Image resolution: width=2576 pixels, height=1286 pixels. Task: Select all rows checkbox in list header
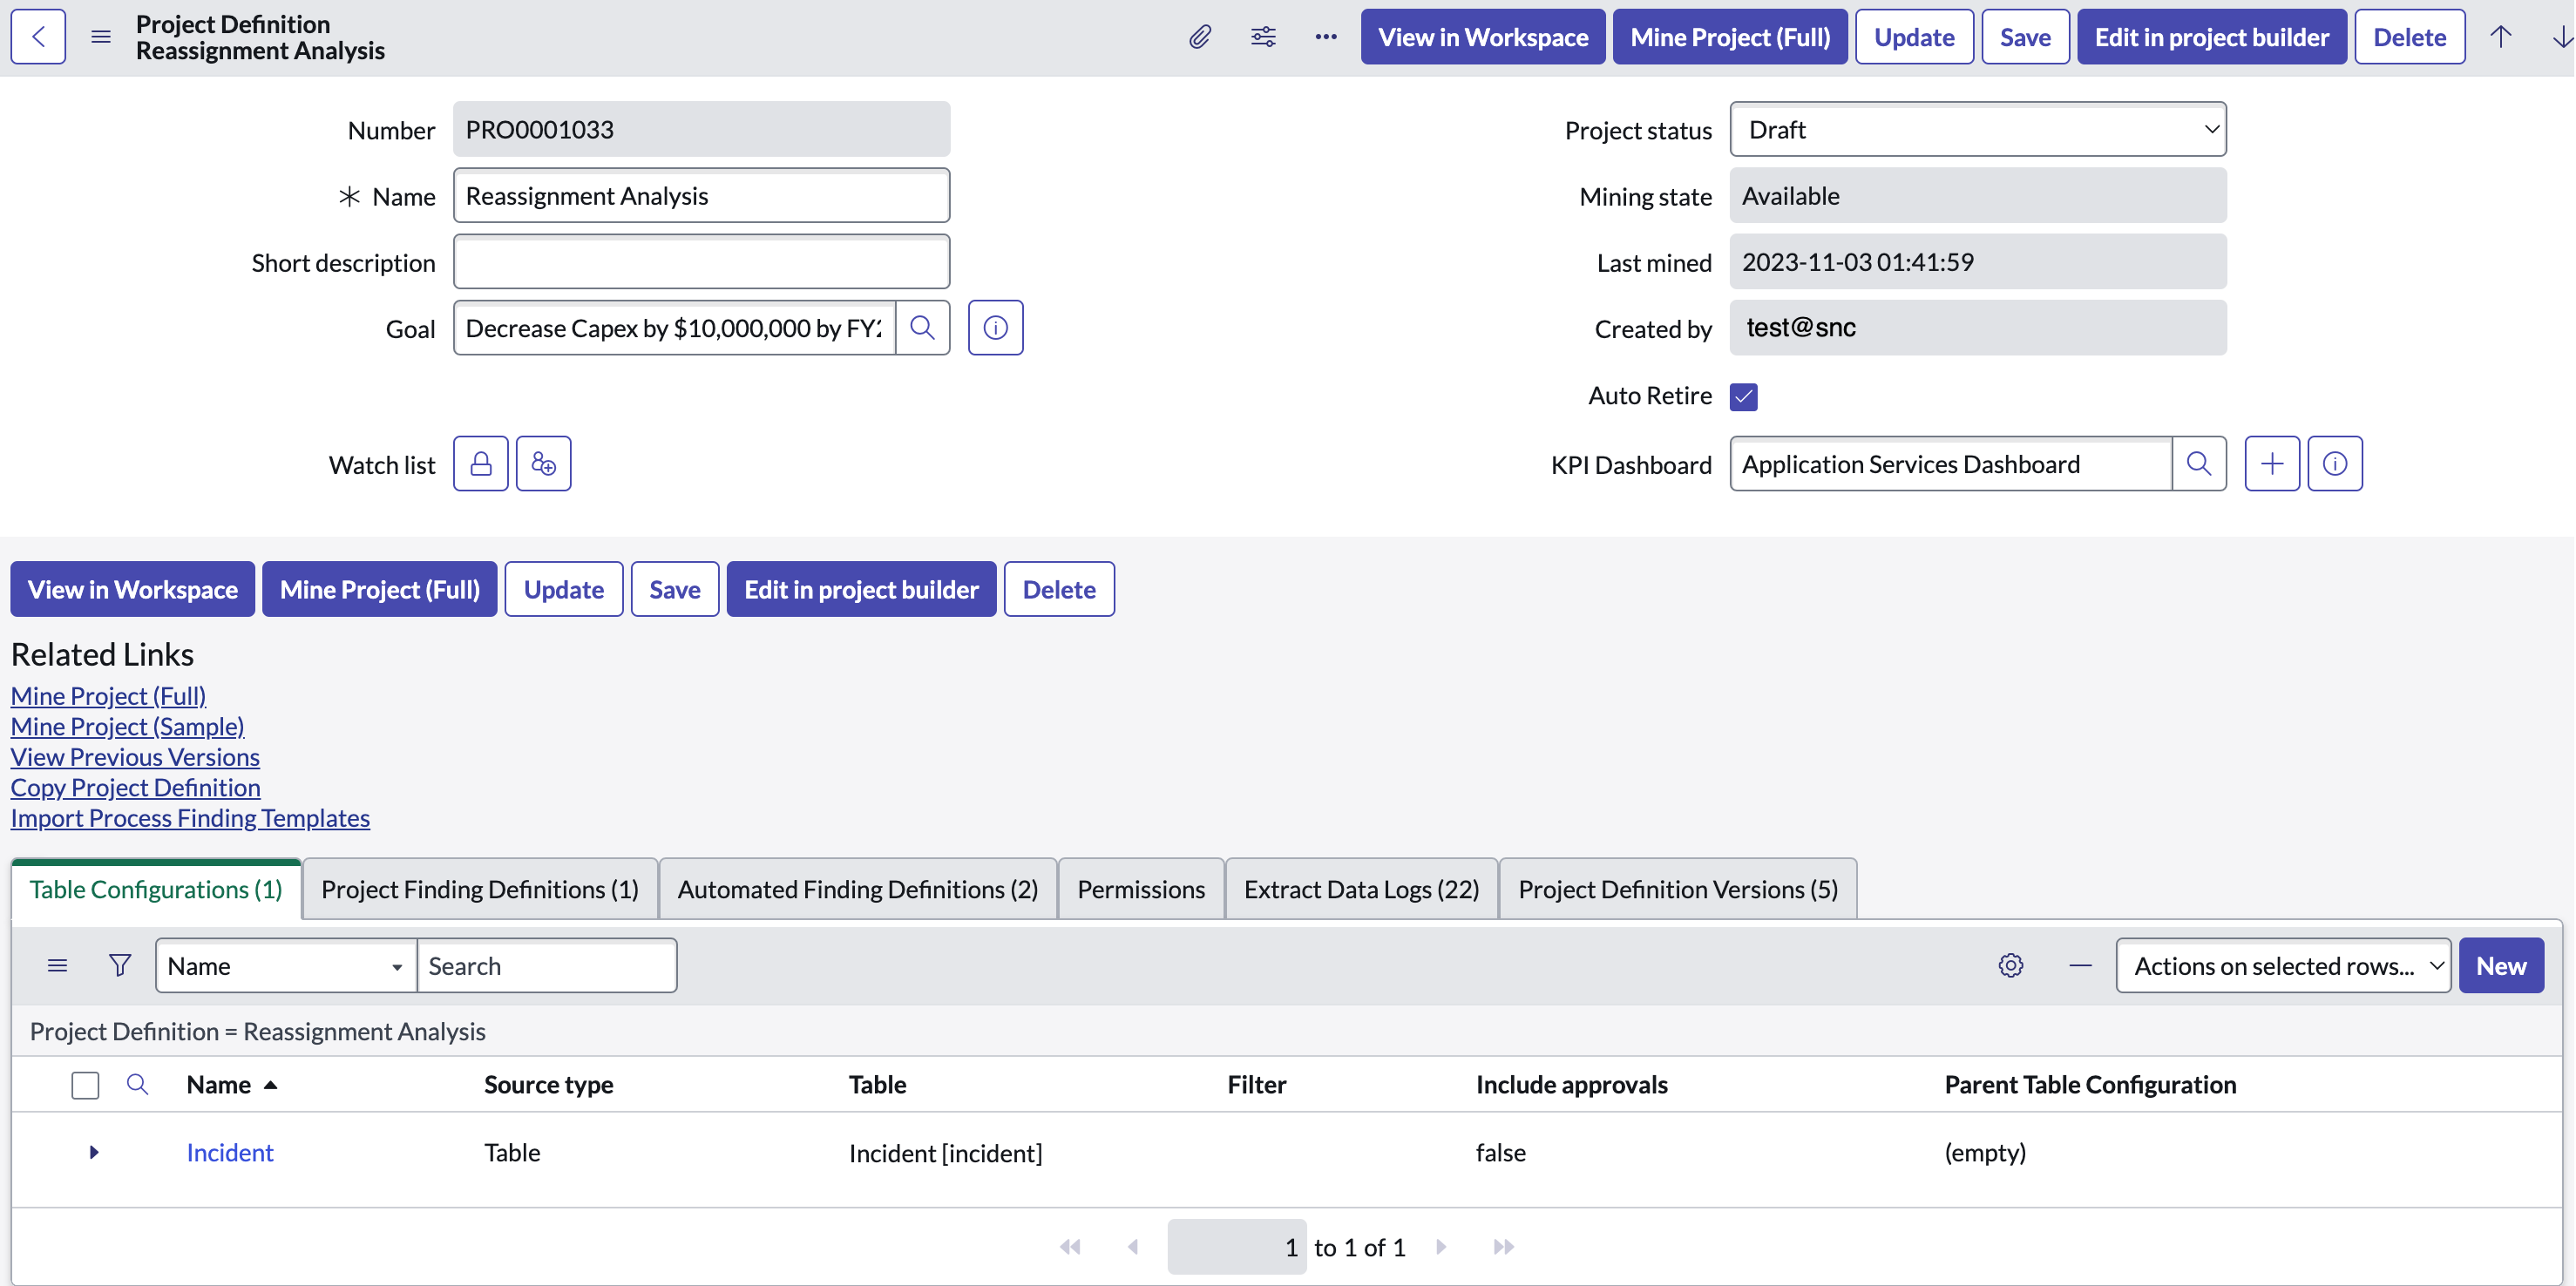click(85, 1085)
